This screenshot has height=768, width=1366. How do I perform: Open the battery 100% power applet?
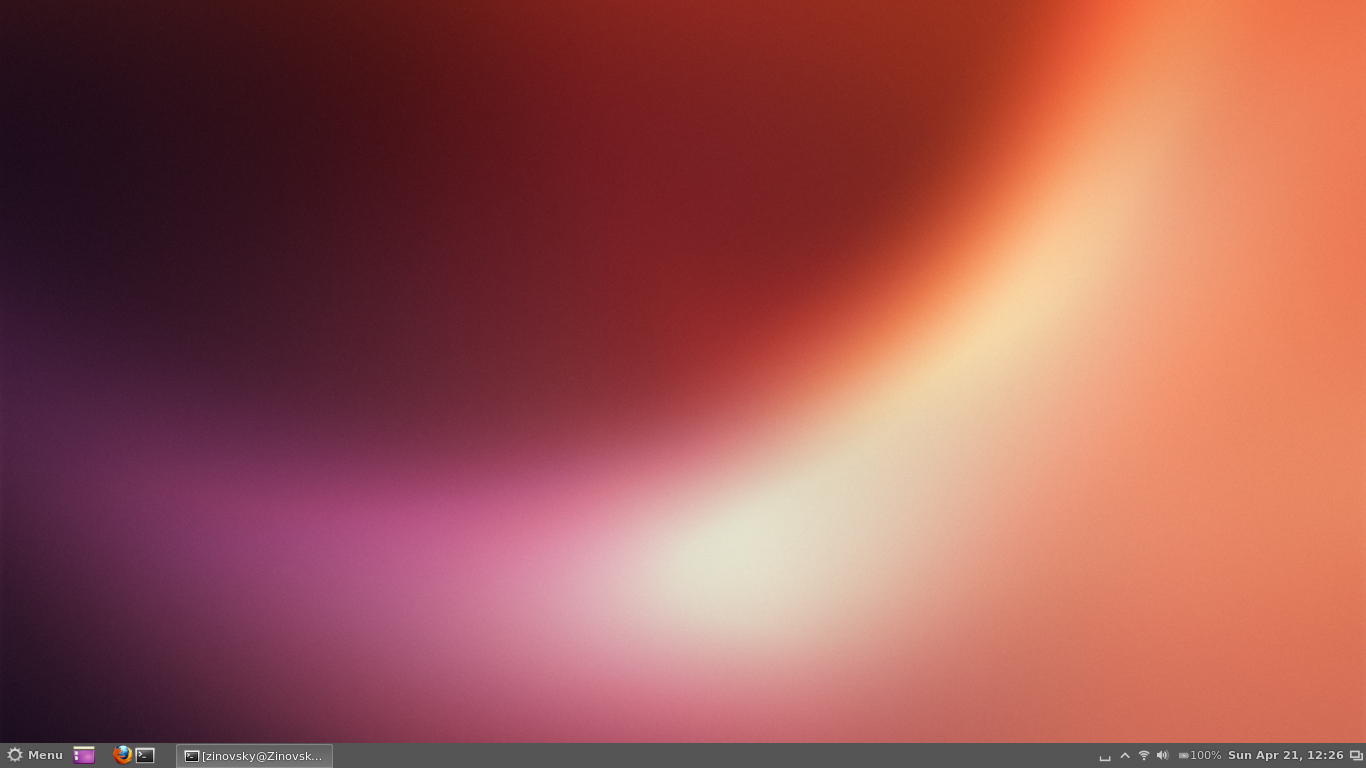pos(1200,756)
